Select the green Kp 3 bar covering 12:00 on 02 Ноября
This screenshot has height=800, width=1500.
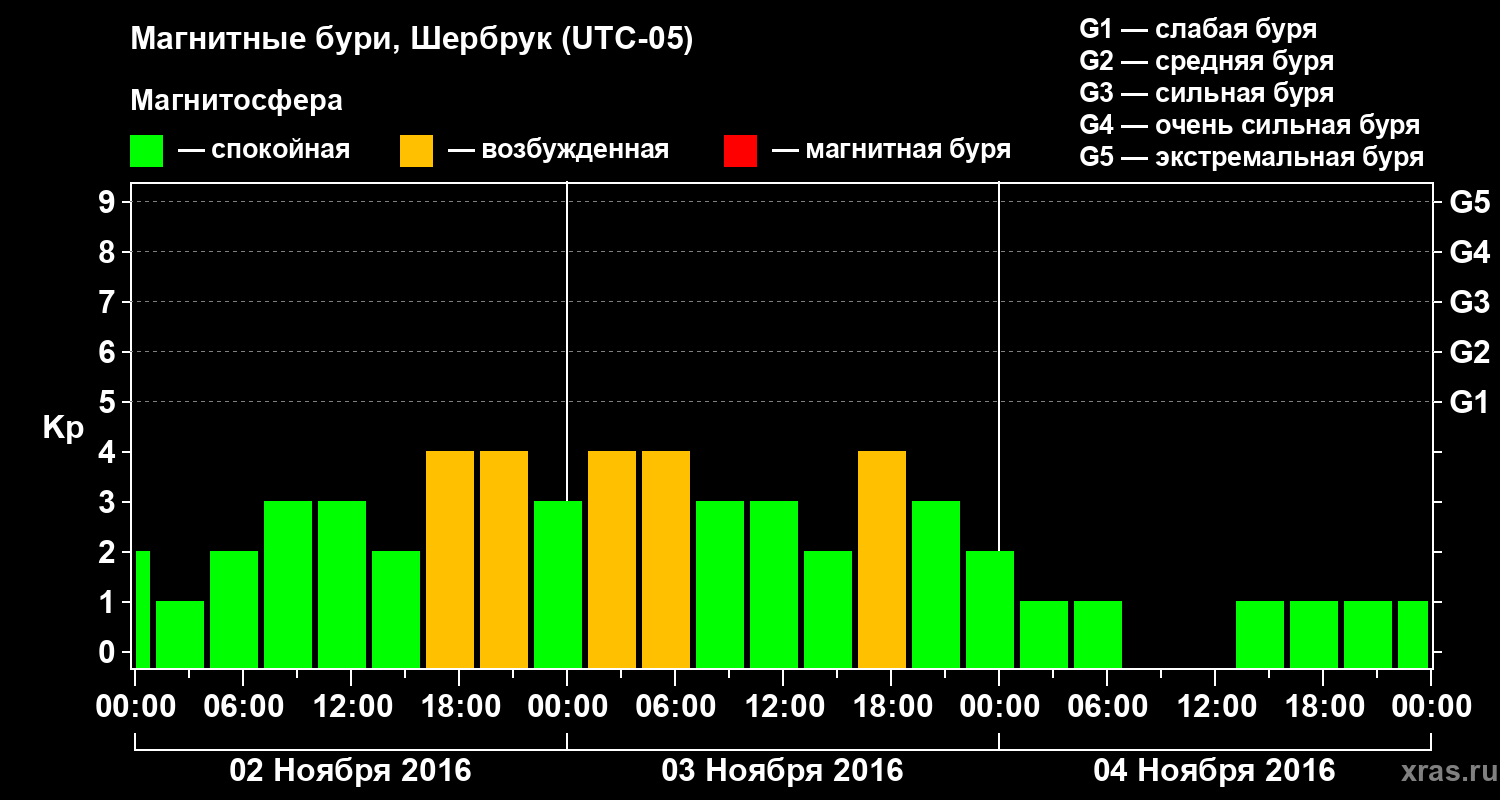(342, 585)
